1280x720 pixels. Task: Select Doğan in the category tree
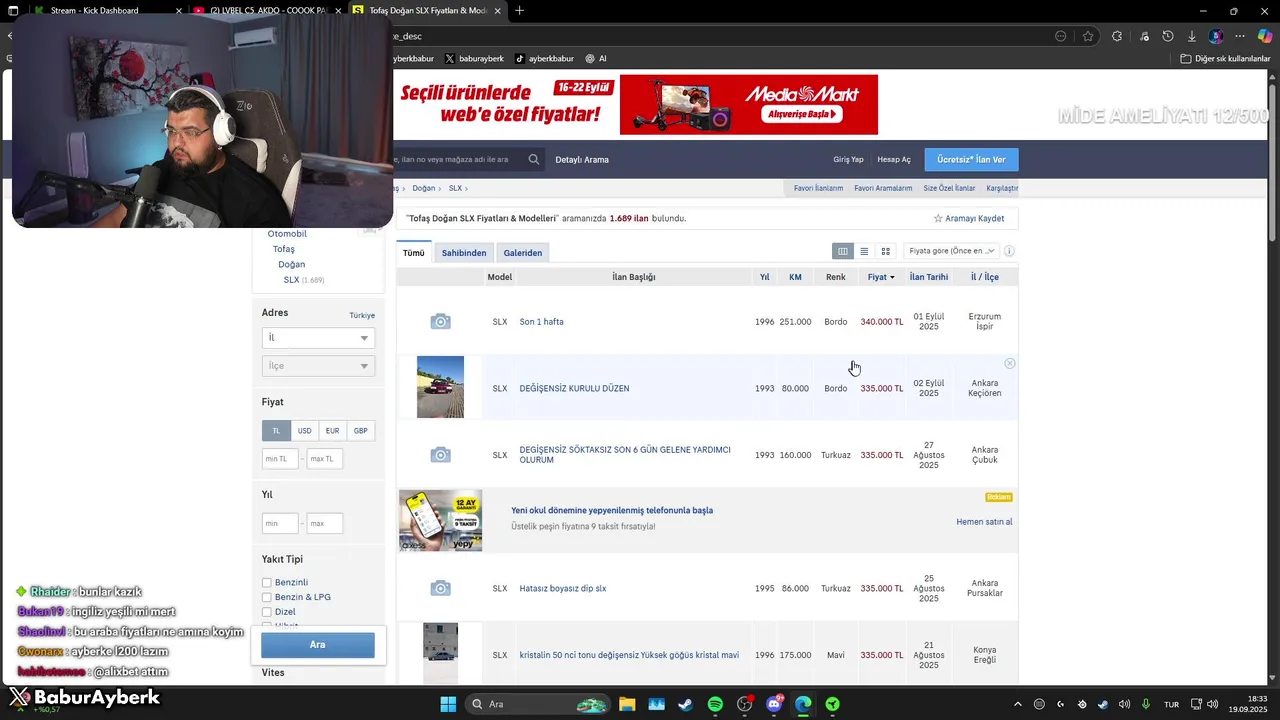pos(291,264)
